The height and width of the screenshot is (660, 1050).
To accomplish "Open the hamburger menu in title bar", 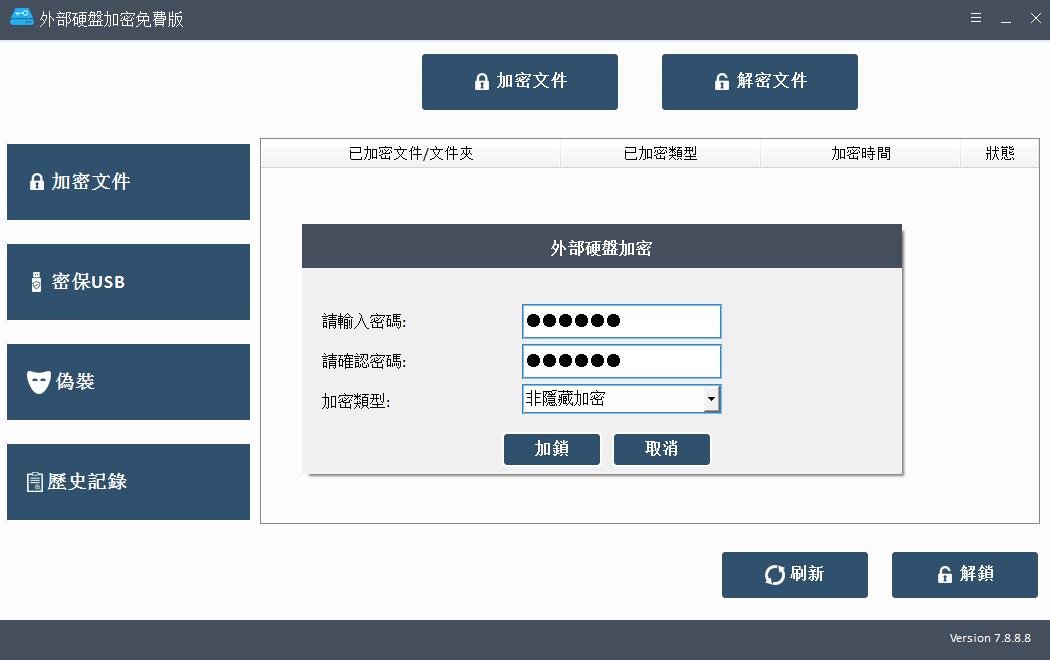I will pyautogui.click(x=976, y=18).
